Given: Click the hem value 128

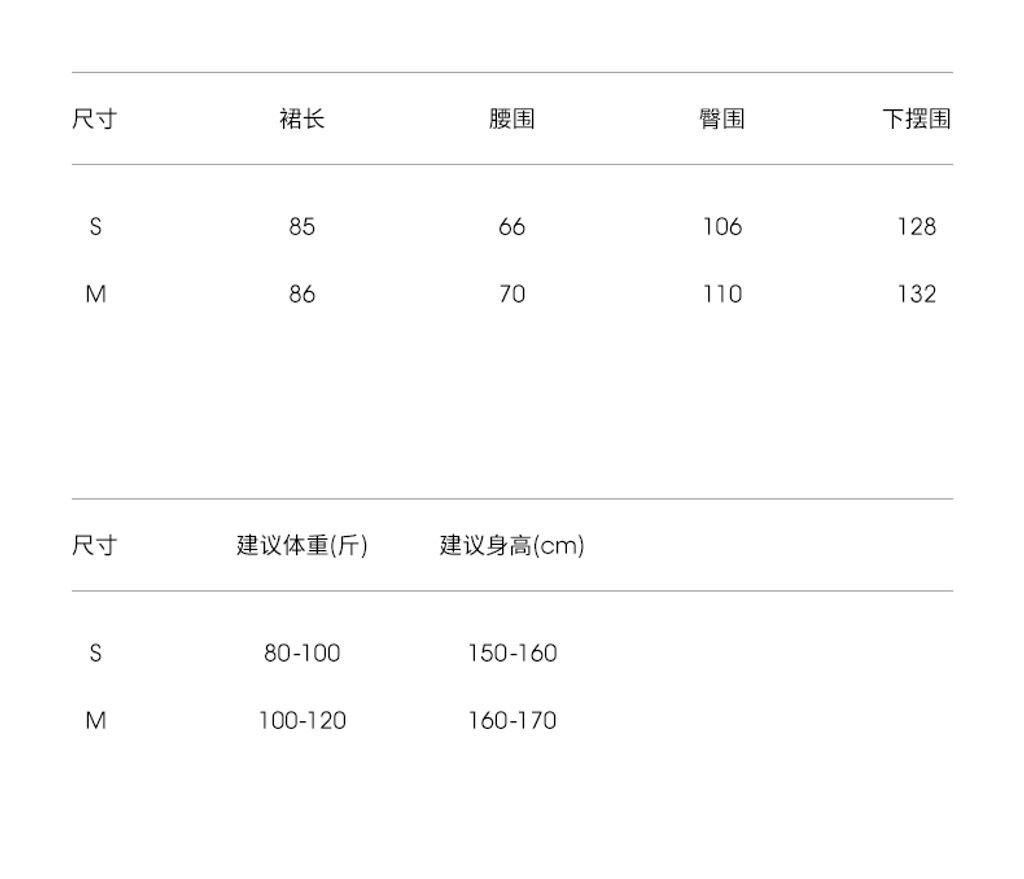Looking at the screenshot, I should (917, 227).
